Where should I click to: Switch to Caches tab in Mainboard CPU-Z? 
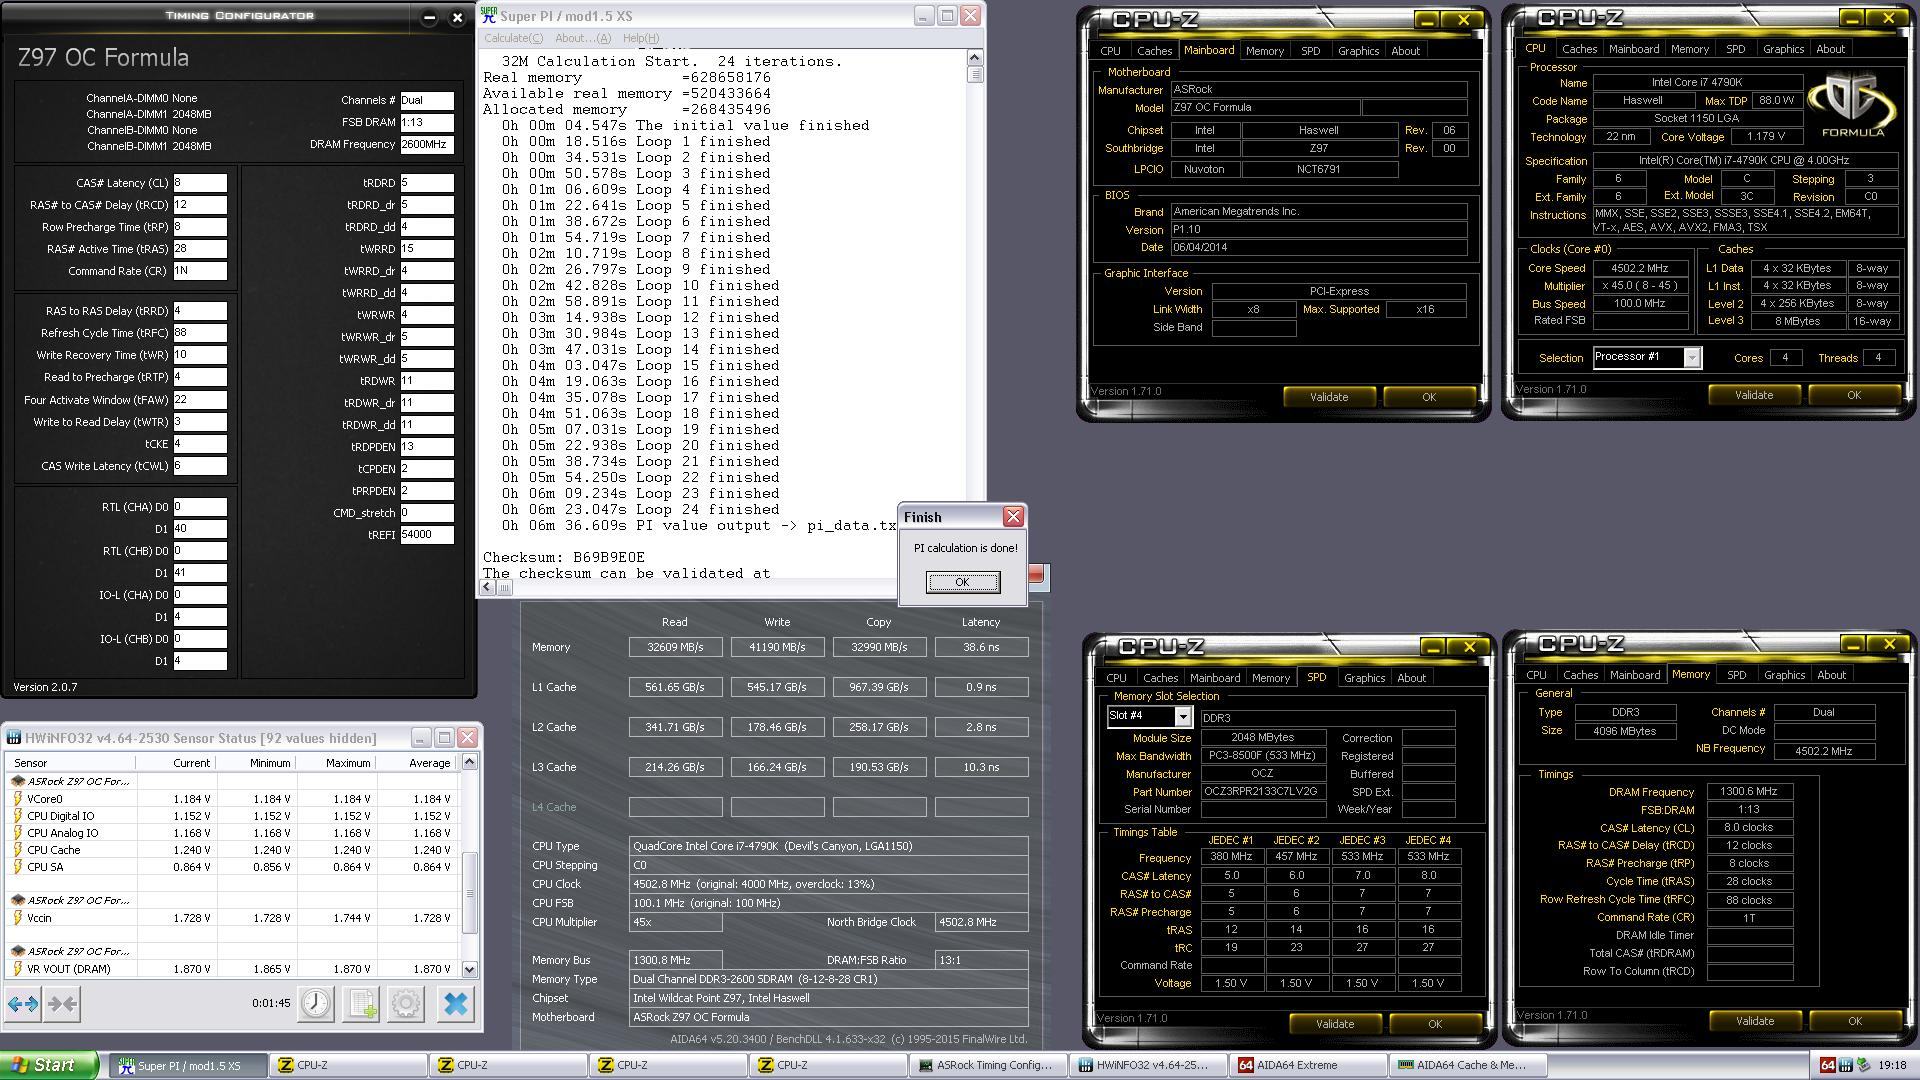1154,51
